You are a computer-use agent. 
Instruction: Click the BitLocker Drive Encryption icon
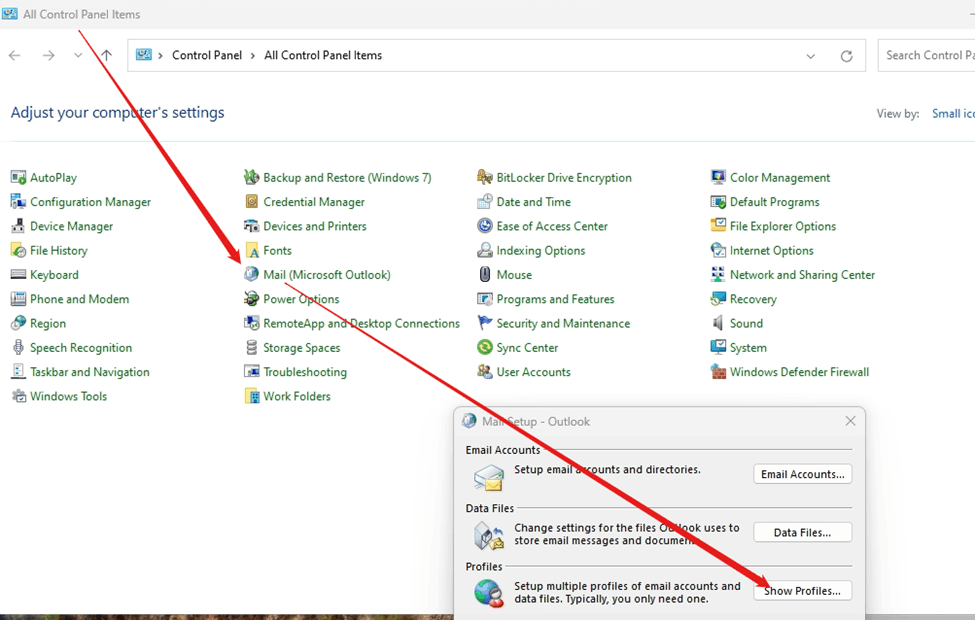tap(485, 178)
